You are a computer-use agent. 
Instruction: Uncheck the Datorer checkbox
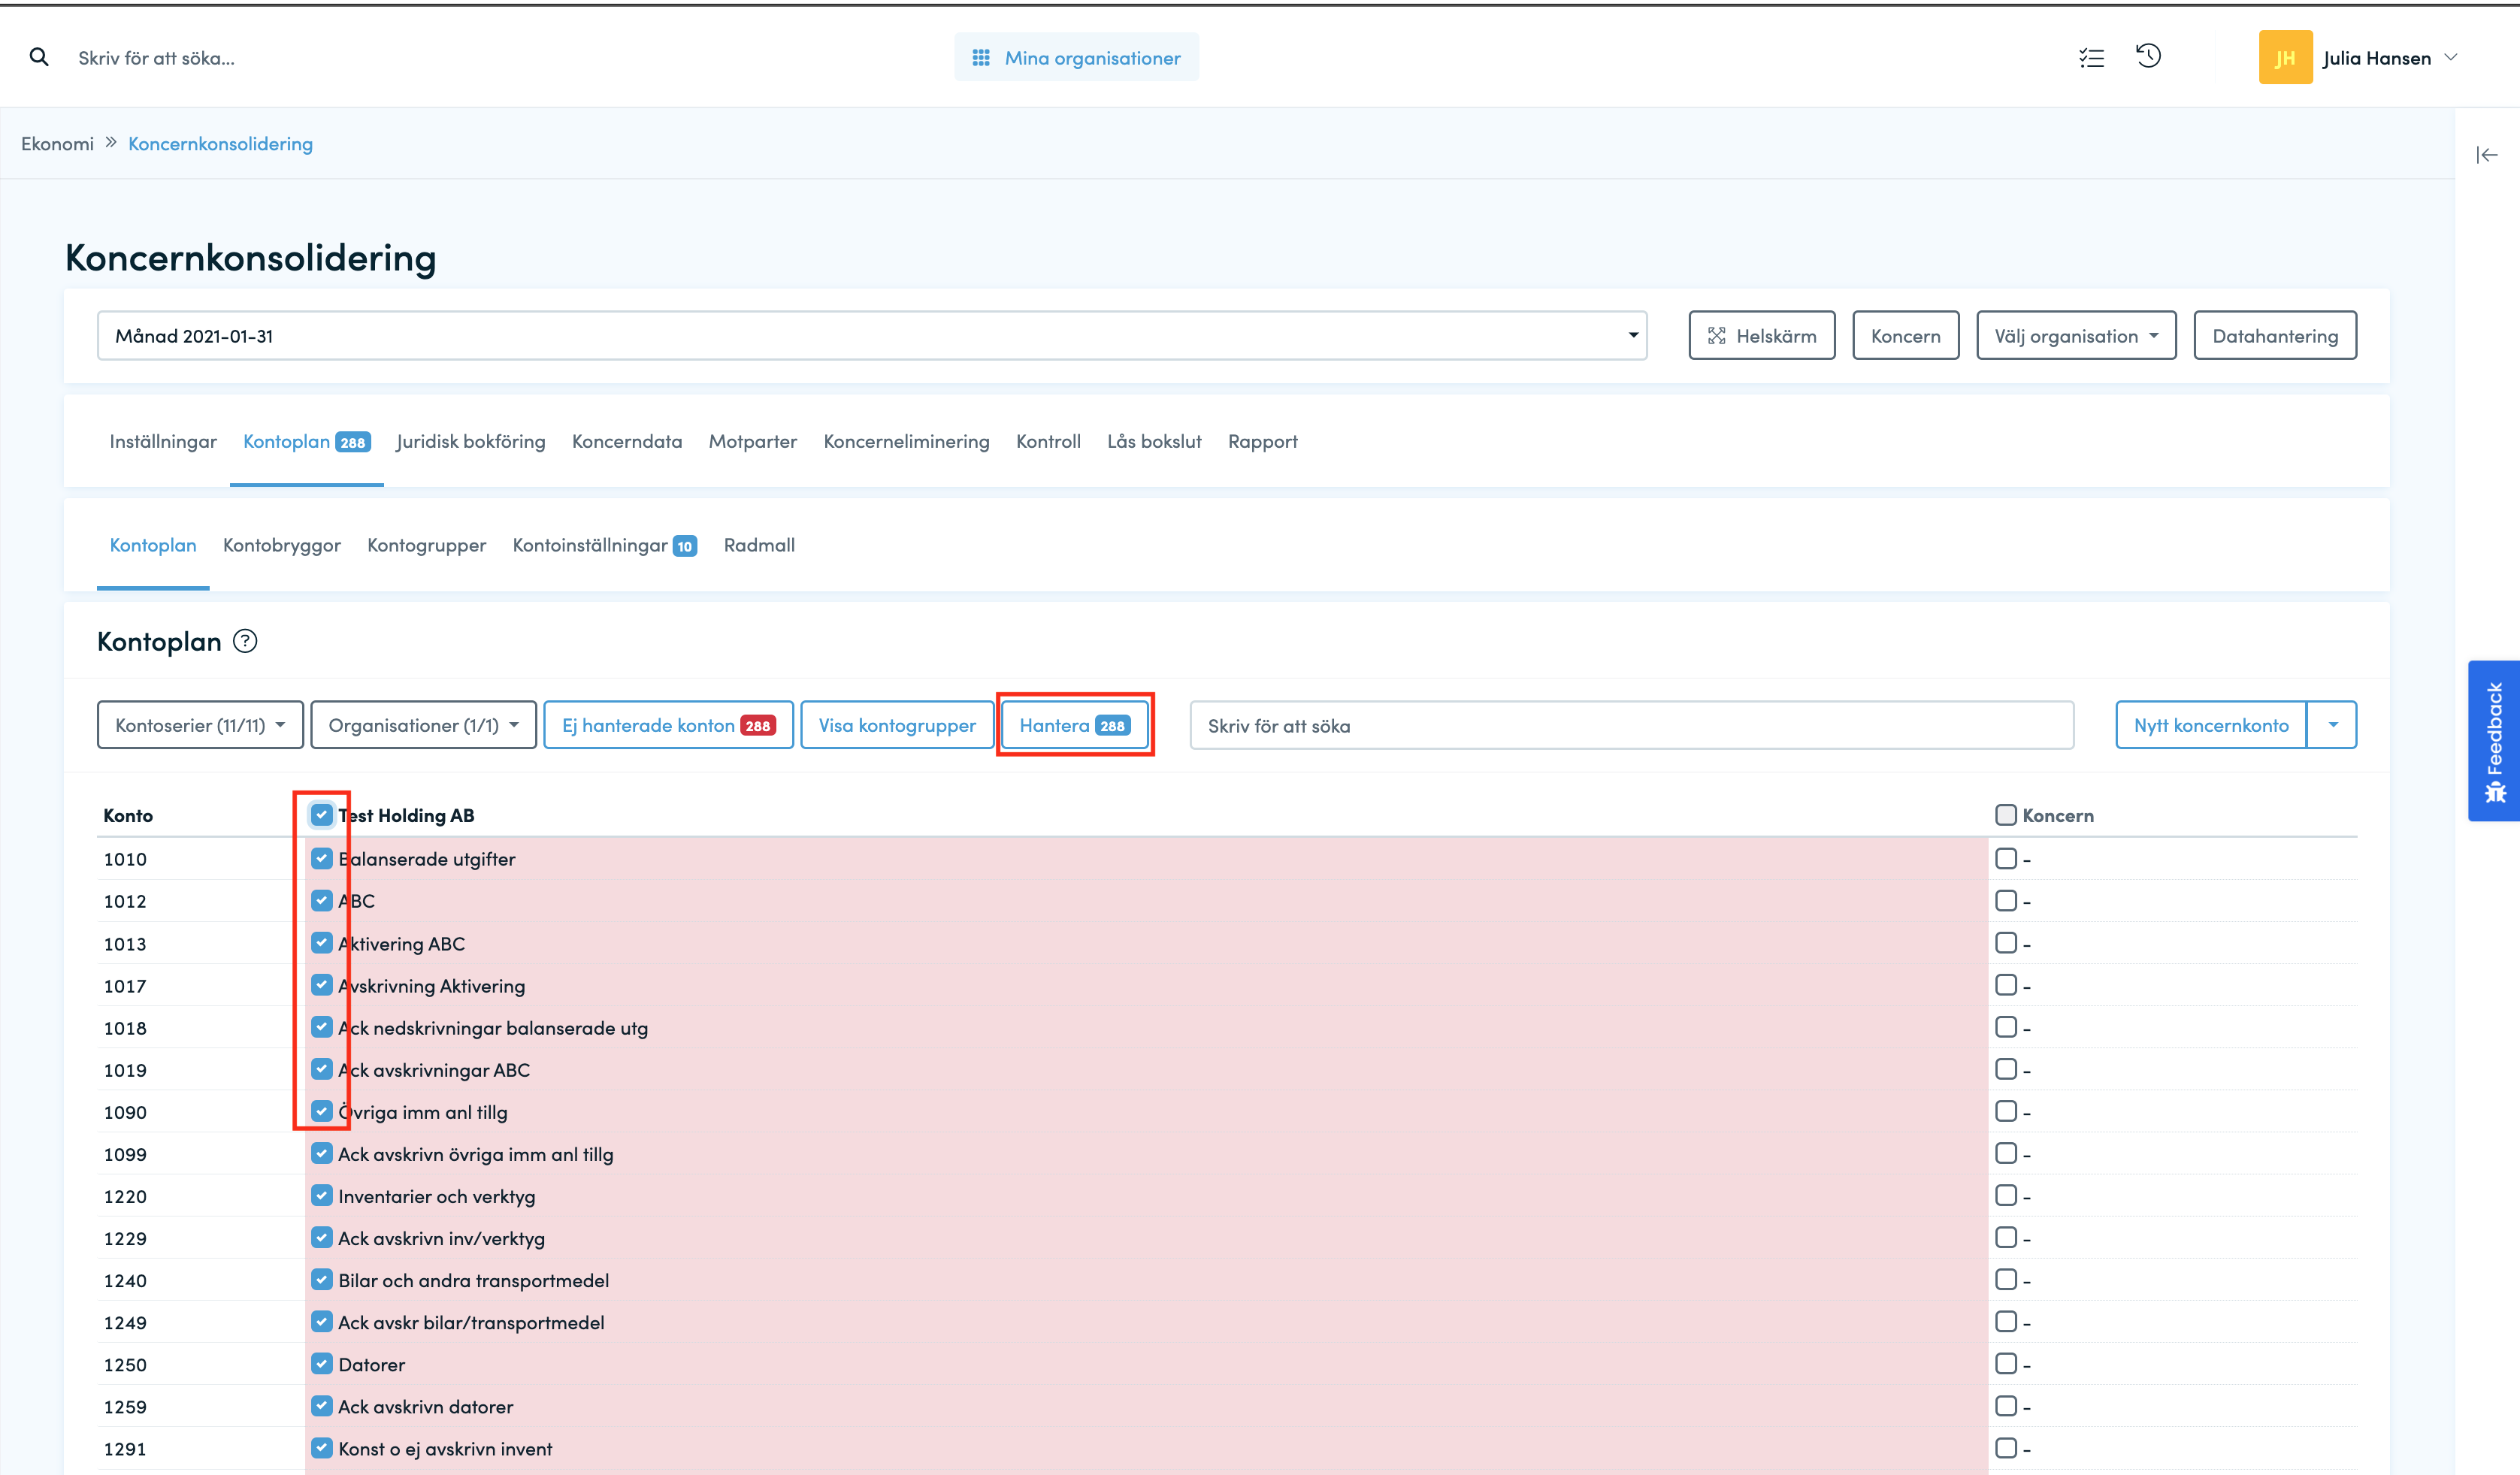[x=321, y=1364]
